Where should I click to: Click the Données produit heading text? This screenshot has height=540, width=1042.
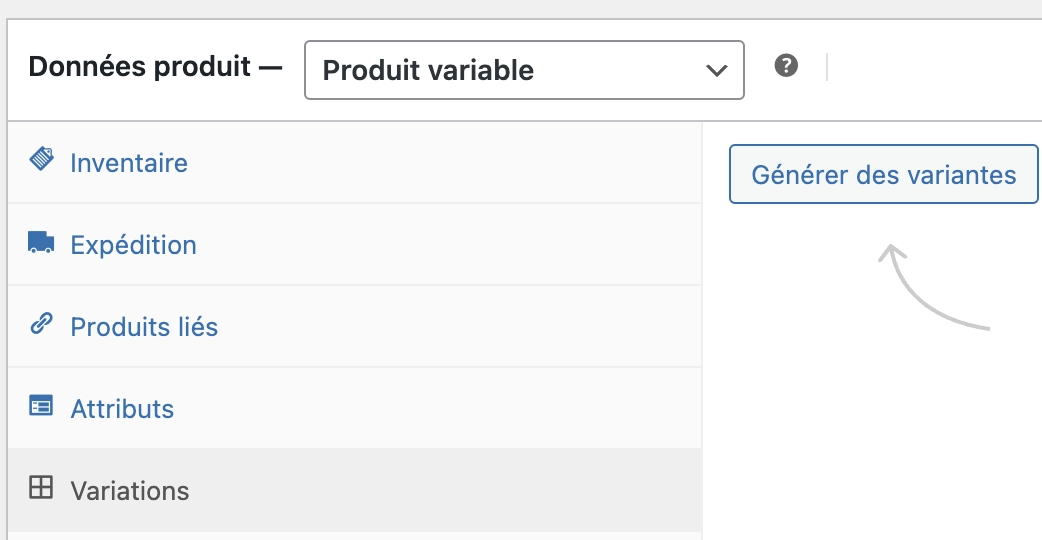(x=140, y=68)
